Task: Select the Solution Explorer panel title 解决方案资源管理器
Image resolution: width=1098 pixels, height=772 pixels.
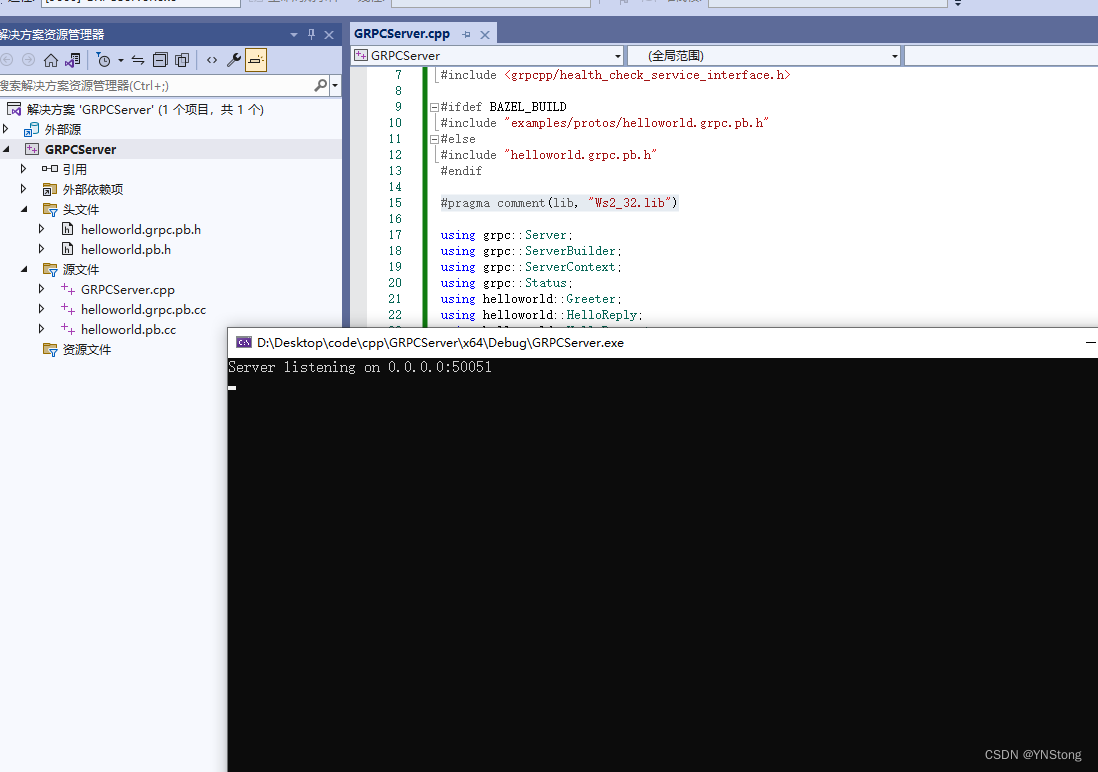Action: click(x=52, y=34)
